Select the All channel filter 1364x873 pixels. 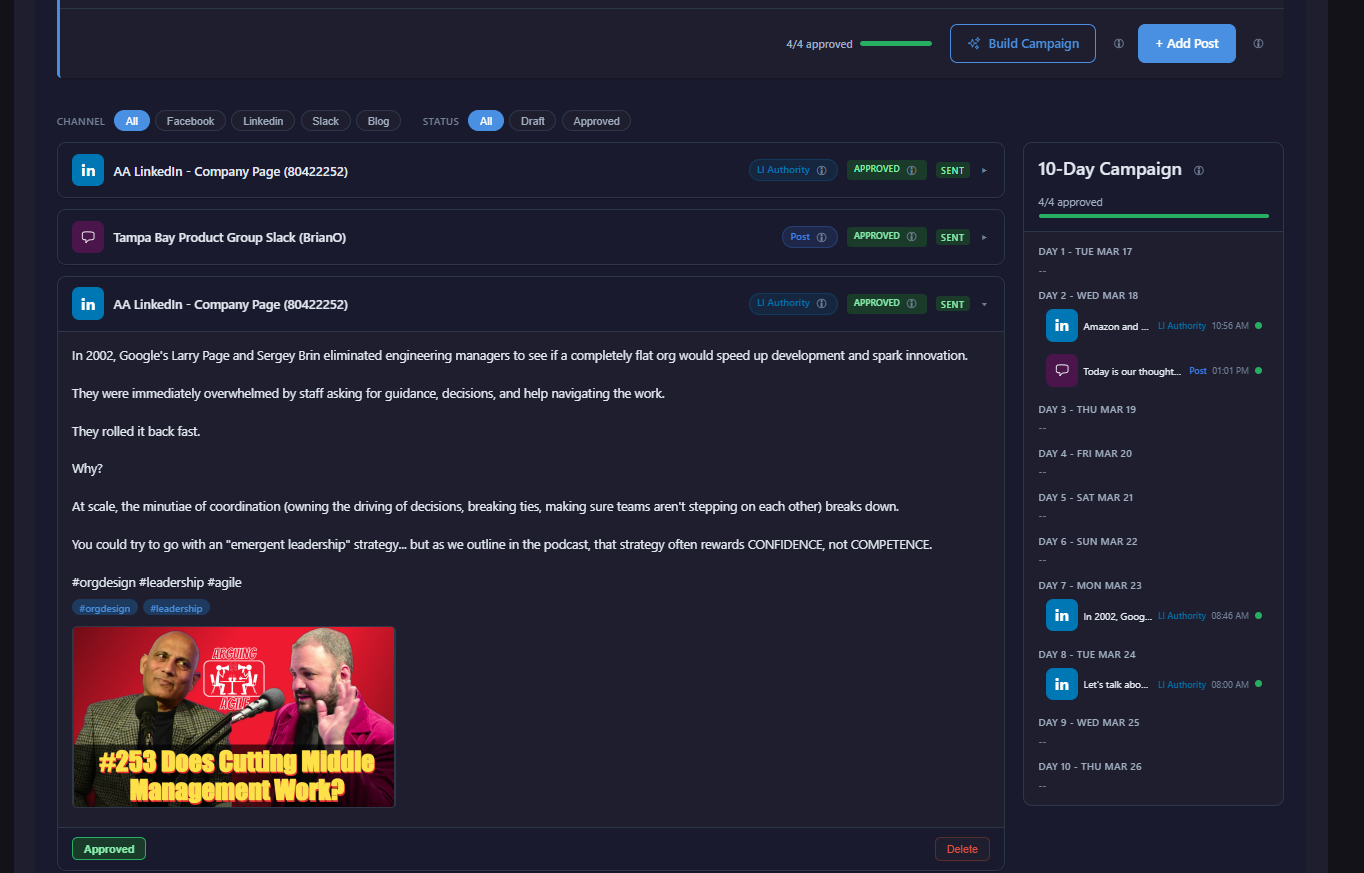(x=132, y=121)
